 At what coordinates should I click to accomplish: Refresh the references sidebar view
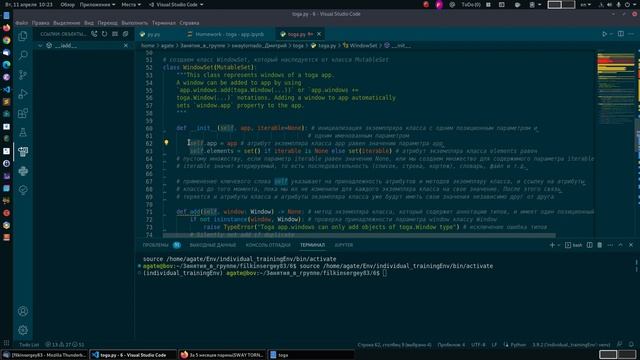click(x=104, y=34)
